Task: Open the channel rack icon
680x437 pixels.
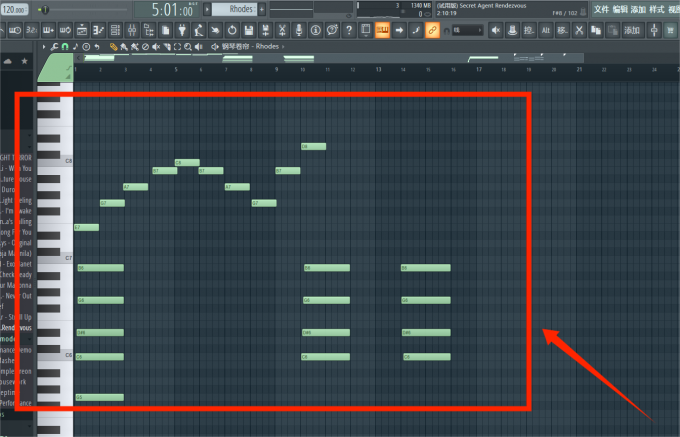Action: click(115, 30)
